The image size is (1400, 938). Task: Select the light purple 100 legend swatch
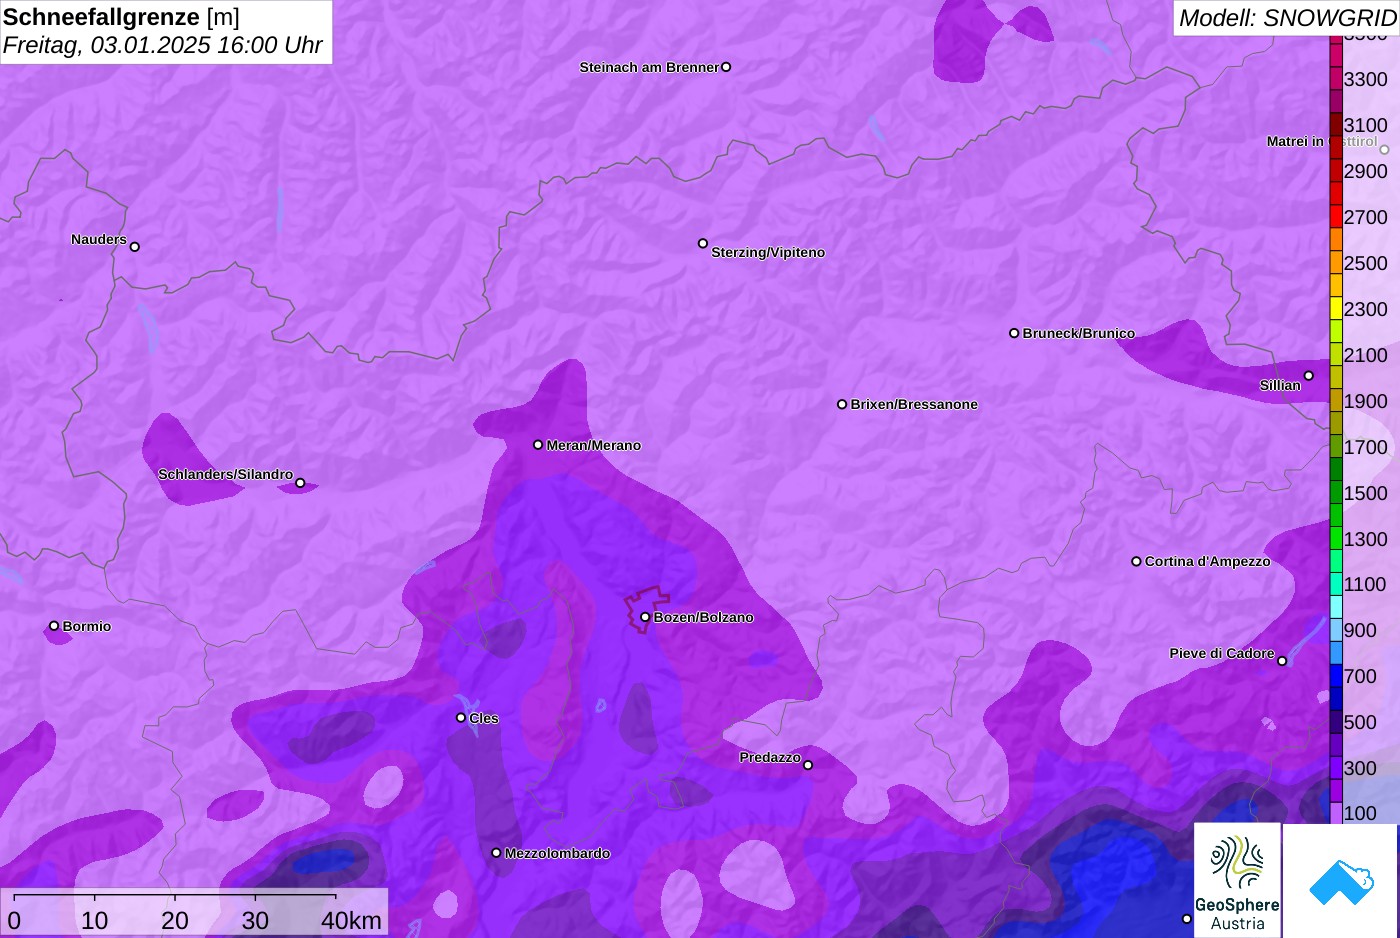(1336, 813)
